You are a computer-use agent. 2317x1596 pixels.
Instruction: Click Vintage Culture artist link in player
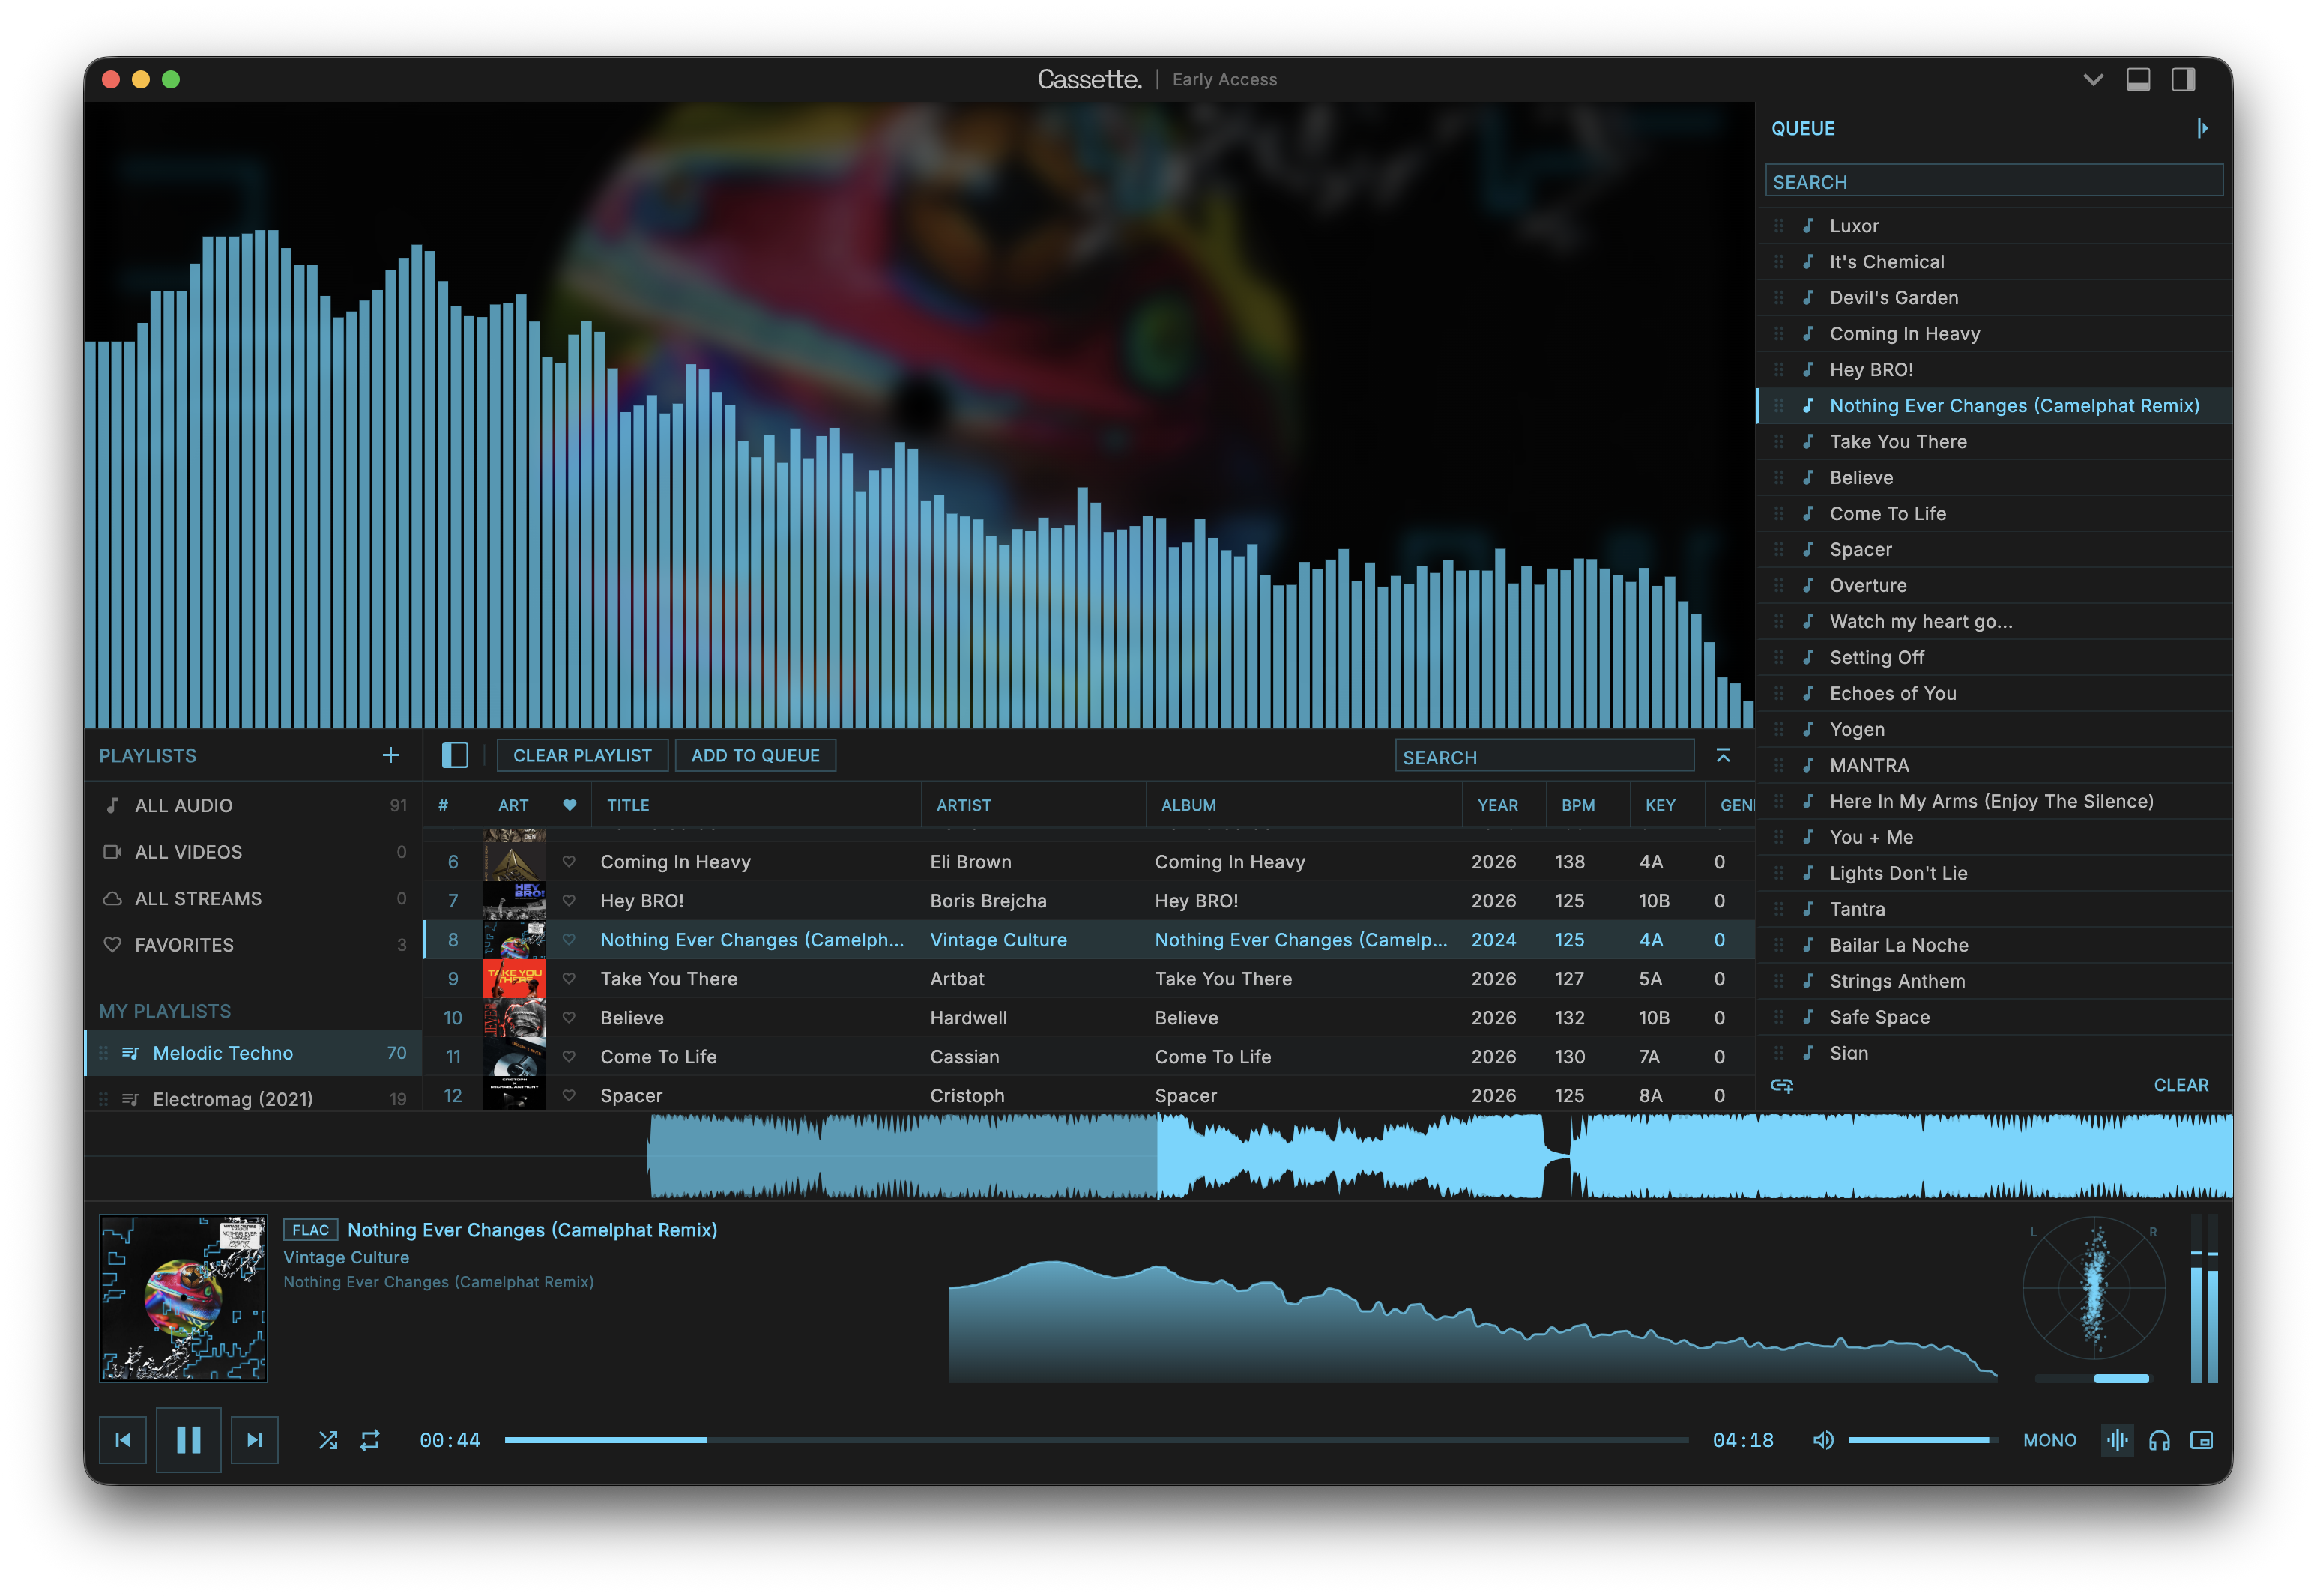(346, 1257)
